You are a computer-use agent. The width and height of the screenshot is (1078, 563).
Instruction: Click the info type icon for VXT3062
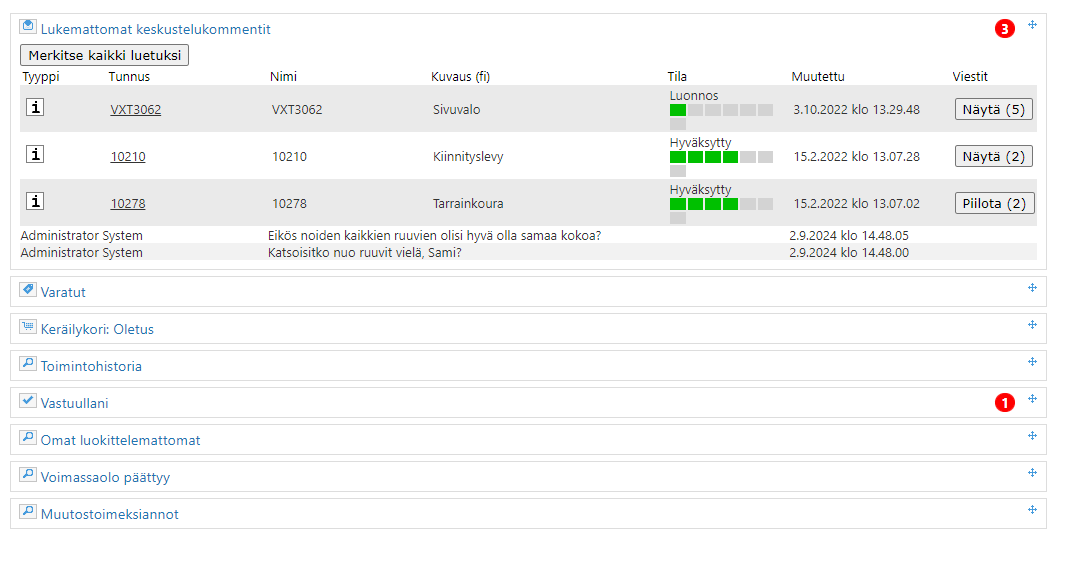35,108
